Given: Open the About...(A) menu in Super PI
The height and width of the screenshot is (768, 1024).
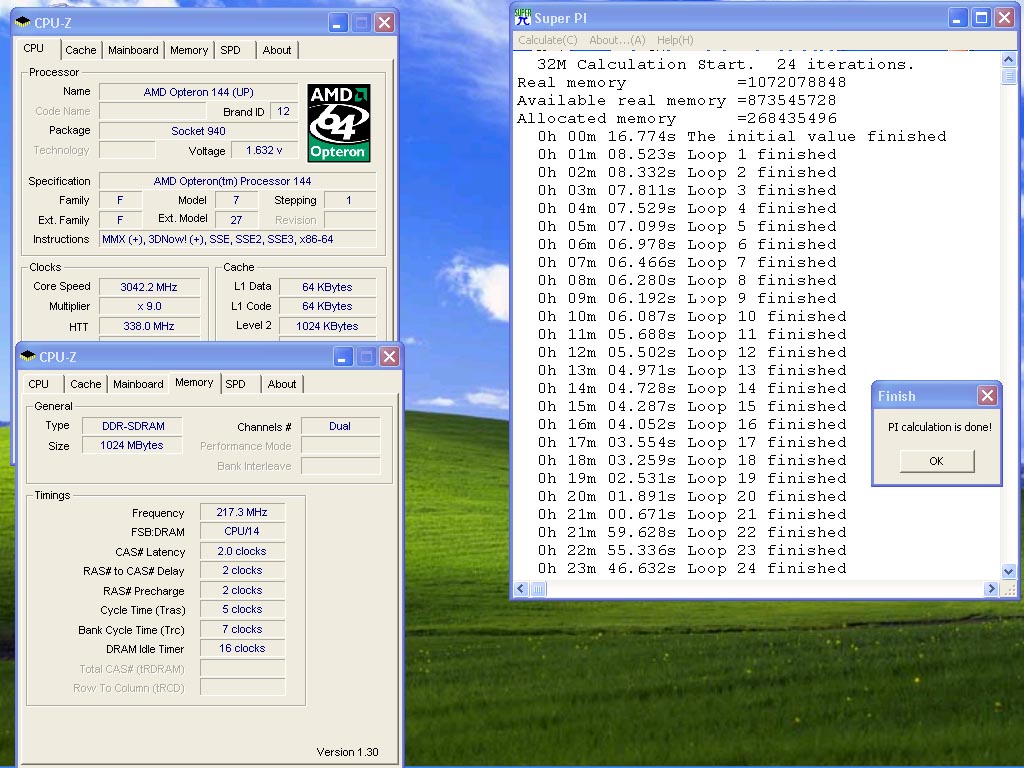Looking at the screenshot, I should pyautogui.click(x=617, y=40).
